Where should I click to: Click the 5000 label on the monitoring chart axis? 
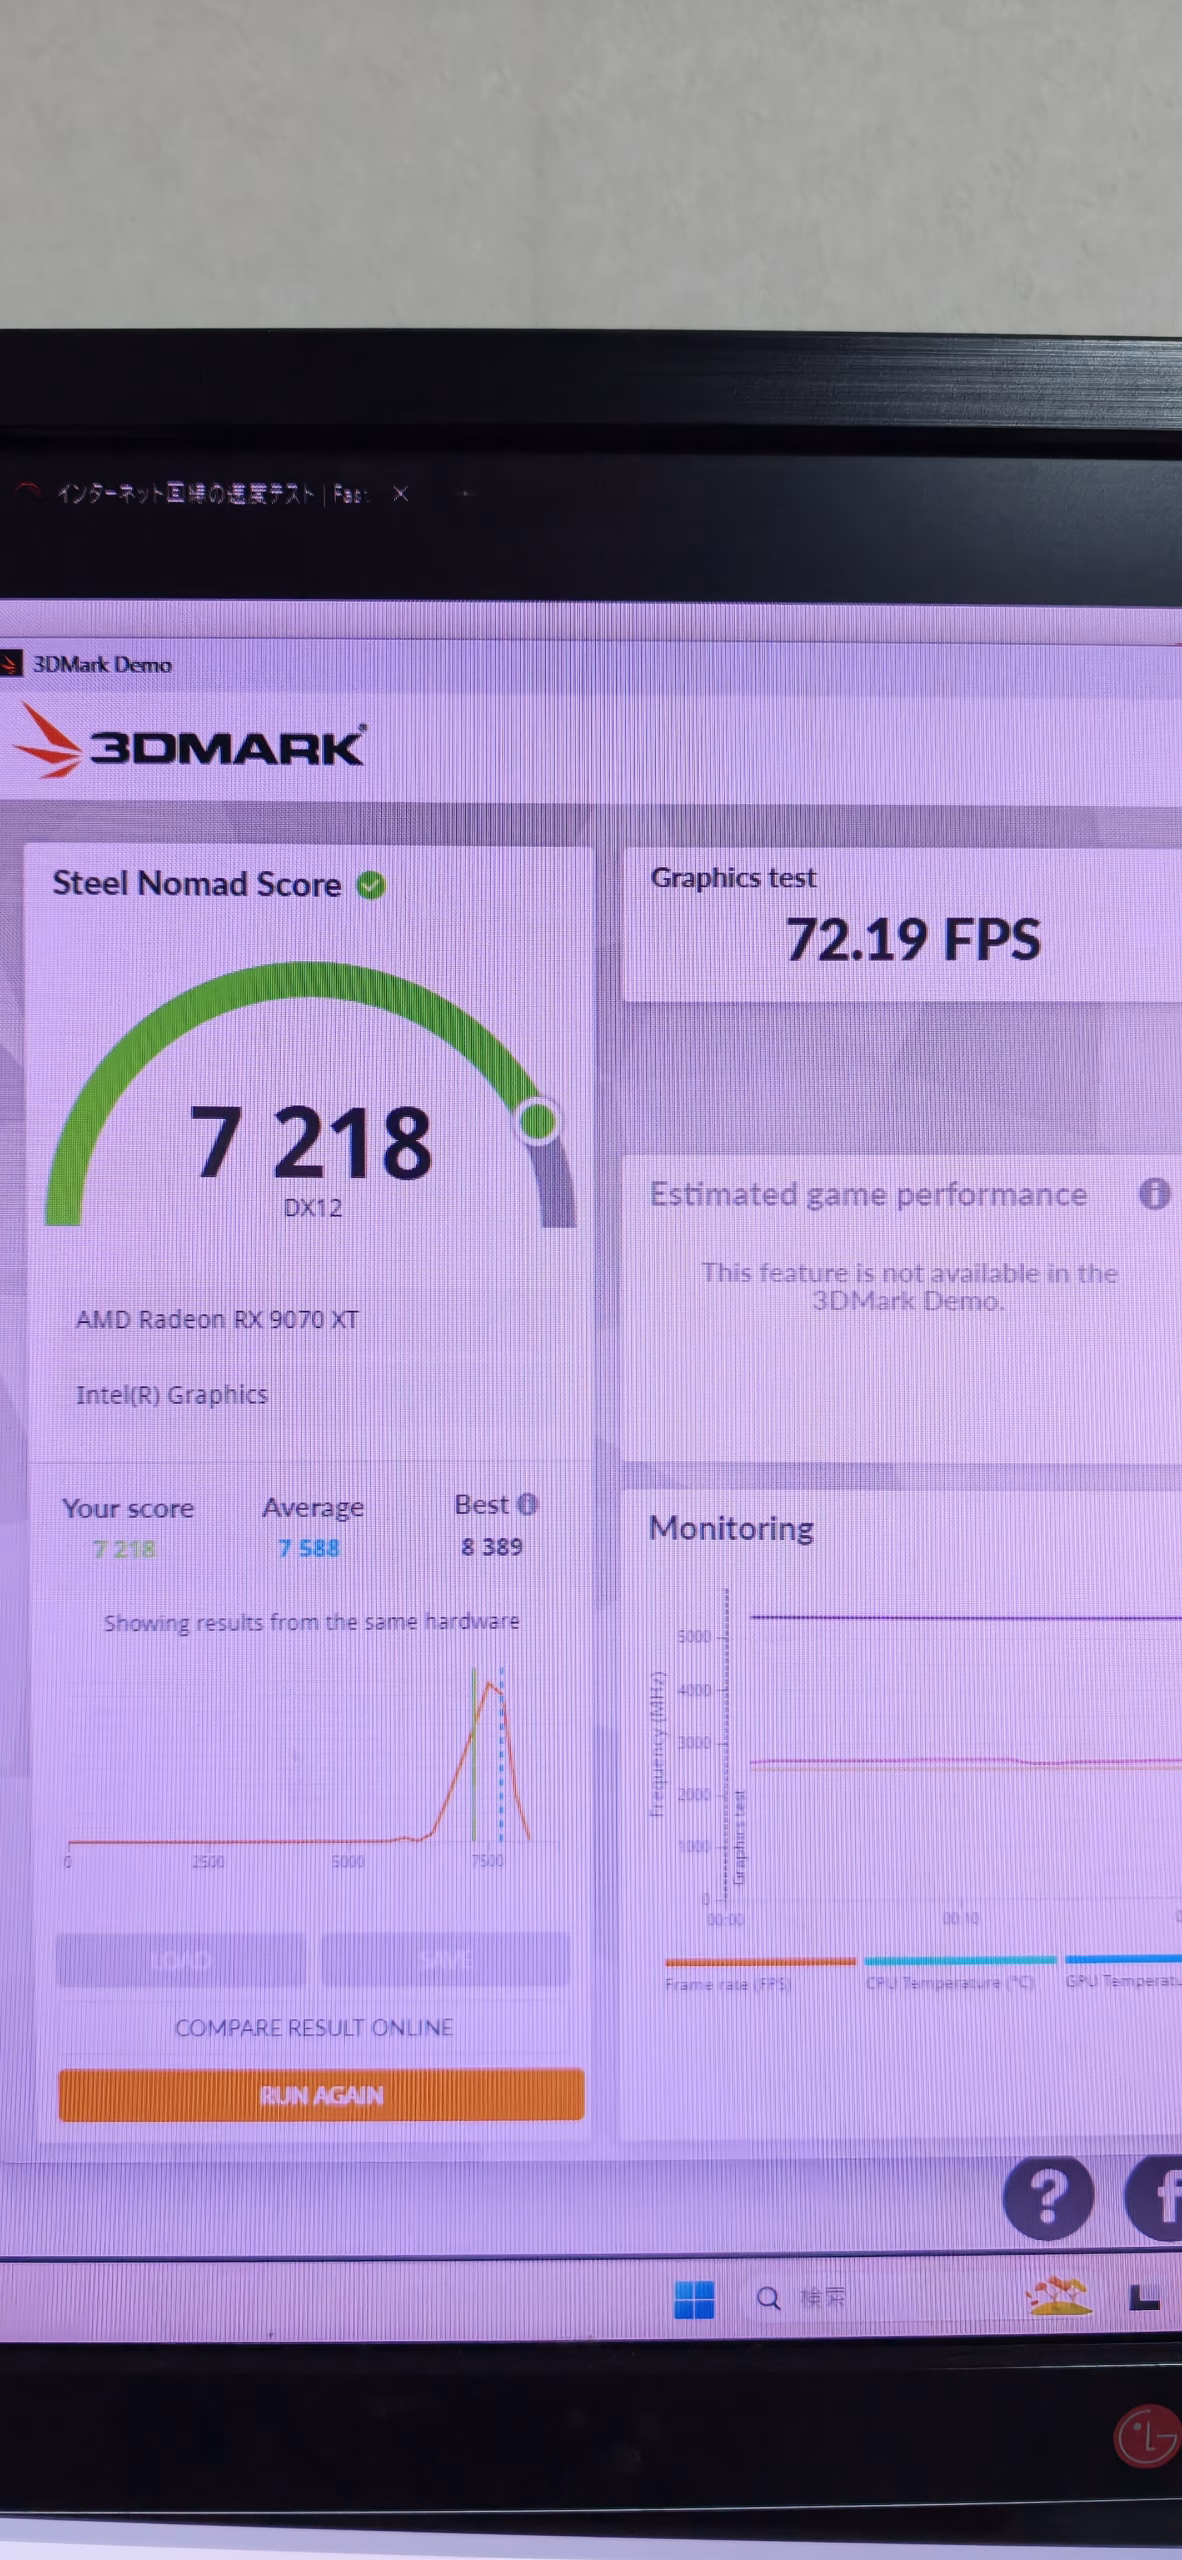coord(694,1637)
